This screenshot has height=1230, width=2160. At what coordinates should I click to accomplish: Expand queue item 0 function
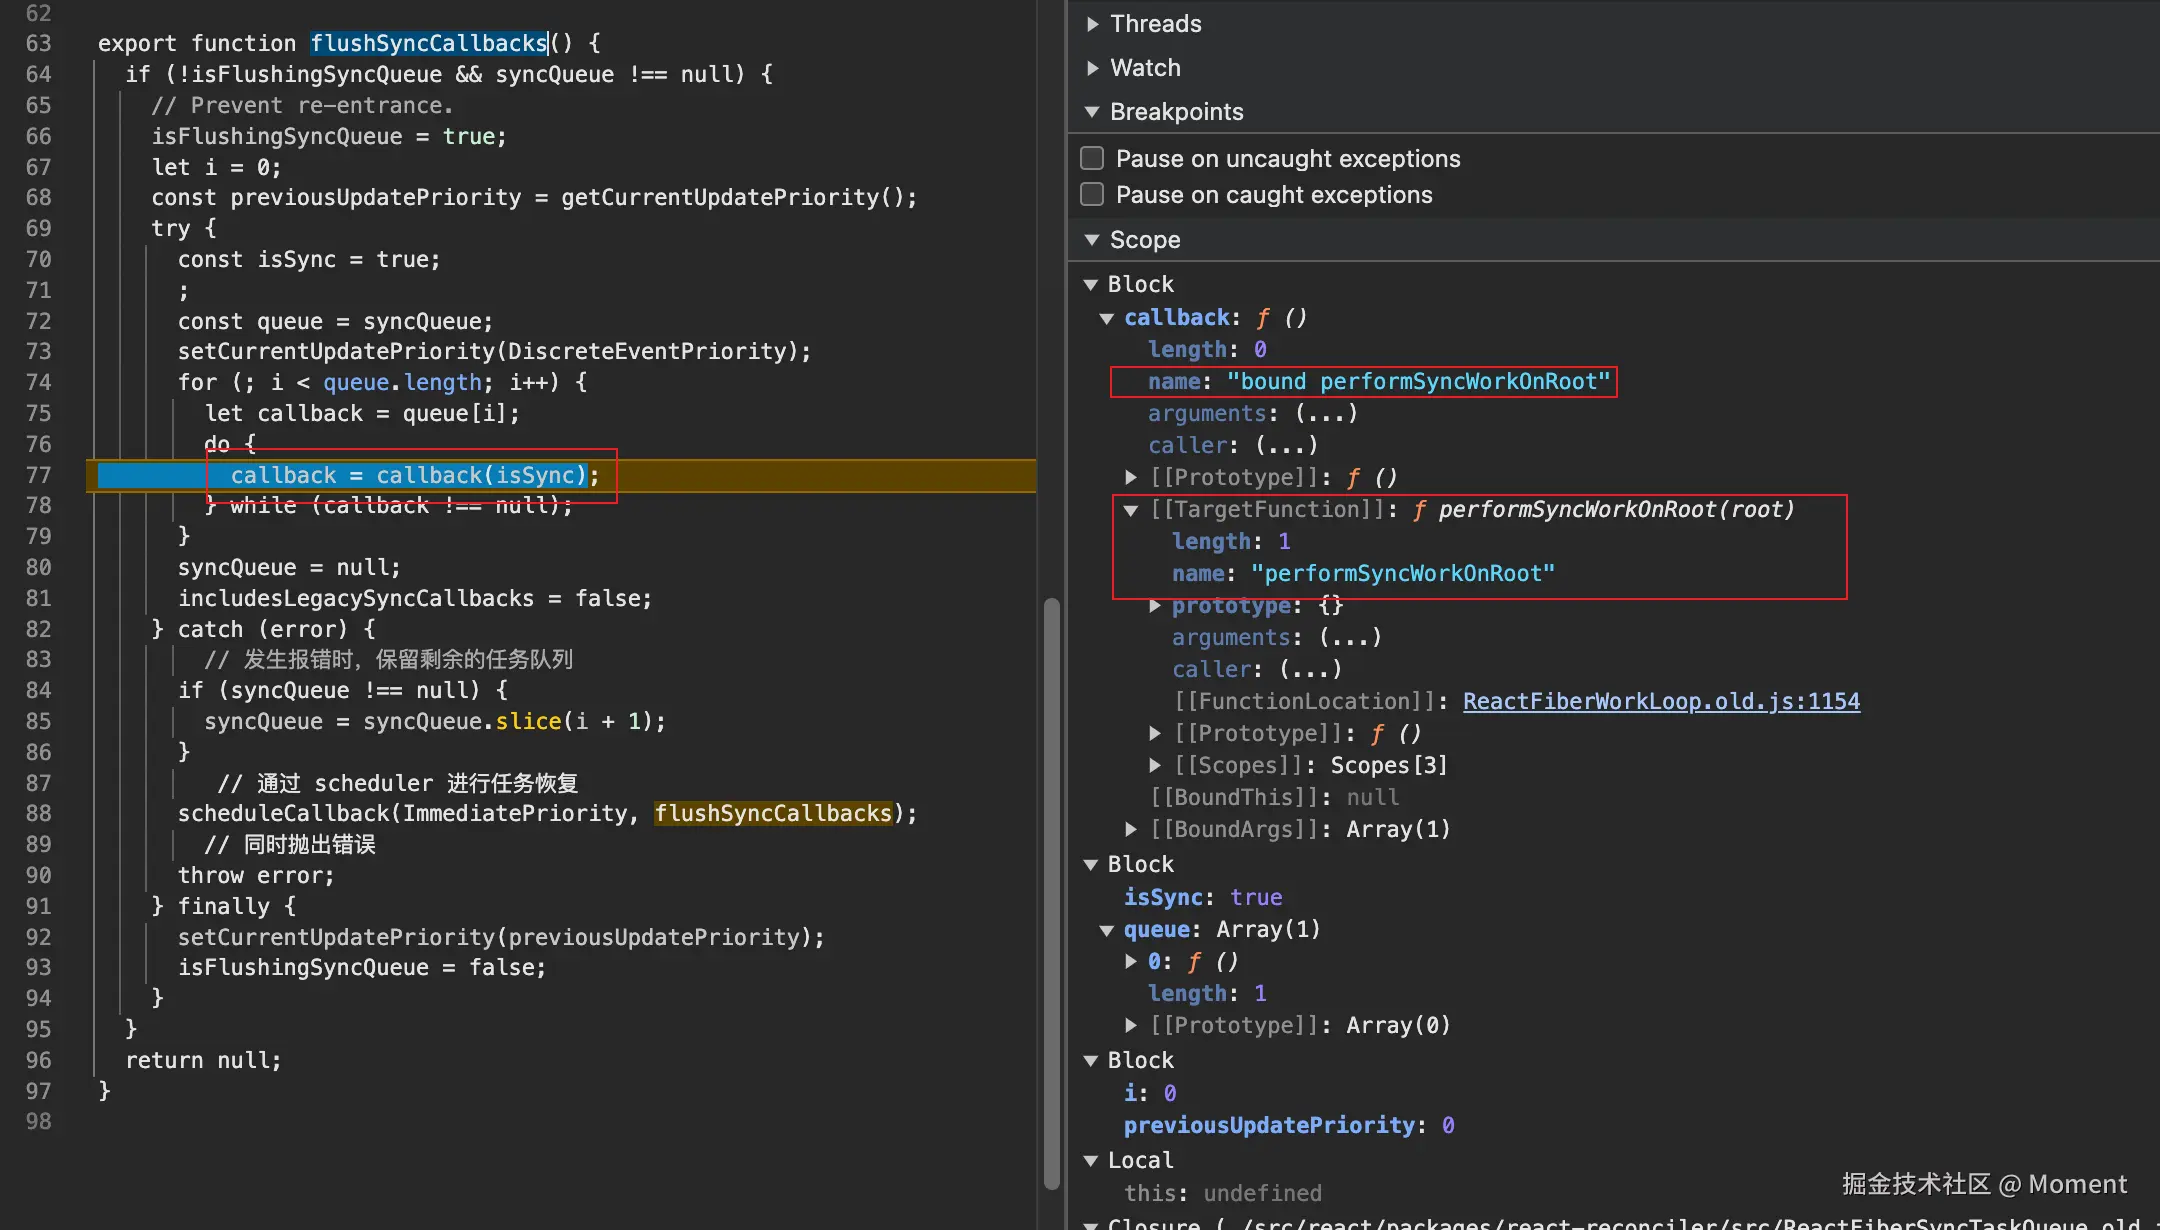pos(1131,962)
